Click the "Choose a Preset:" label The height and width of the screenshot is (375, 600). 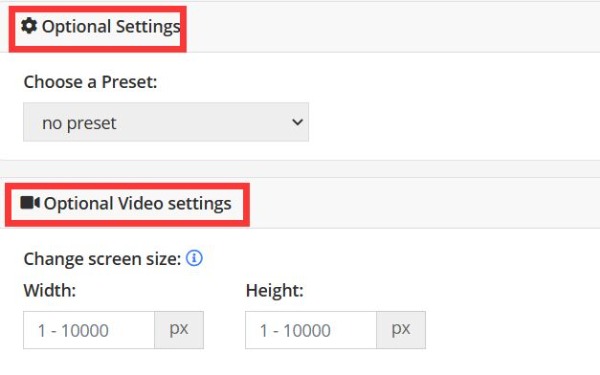[90, 82]
